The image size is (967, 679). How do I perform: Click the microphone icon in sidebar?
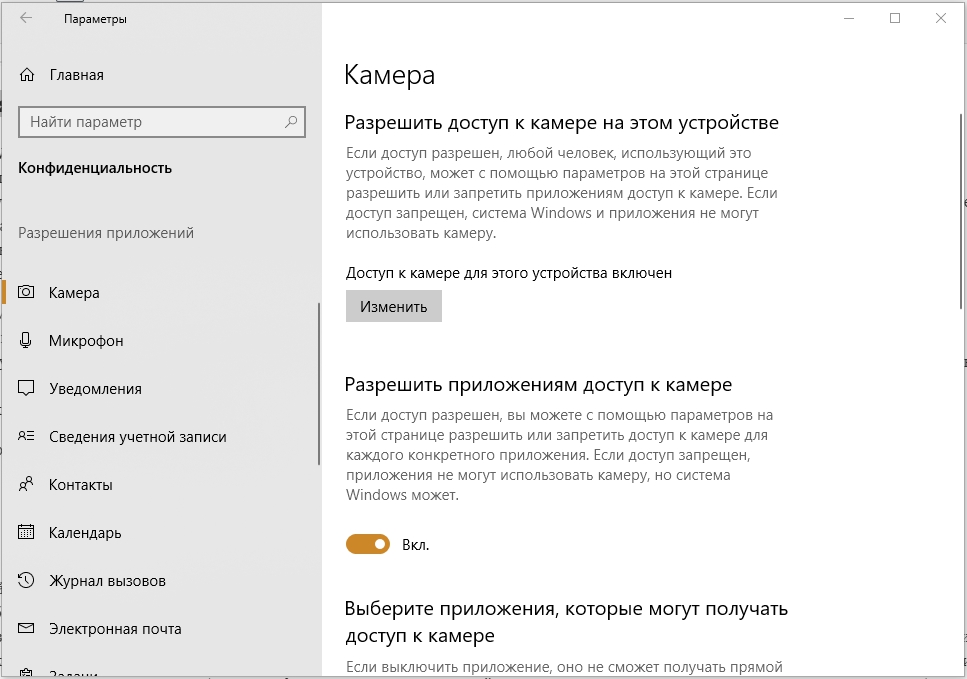pyautogui.click(x=27, y=341)
